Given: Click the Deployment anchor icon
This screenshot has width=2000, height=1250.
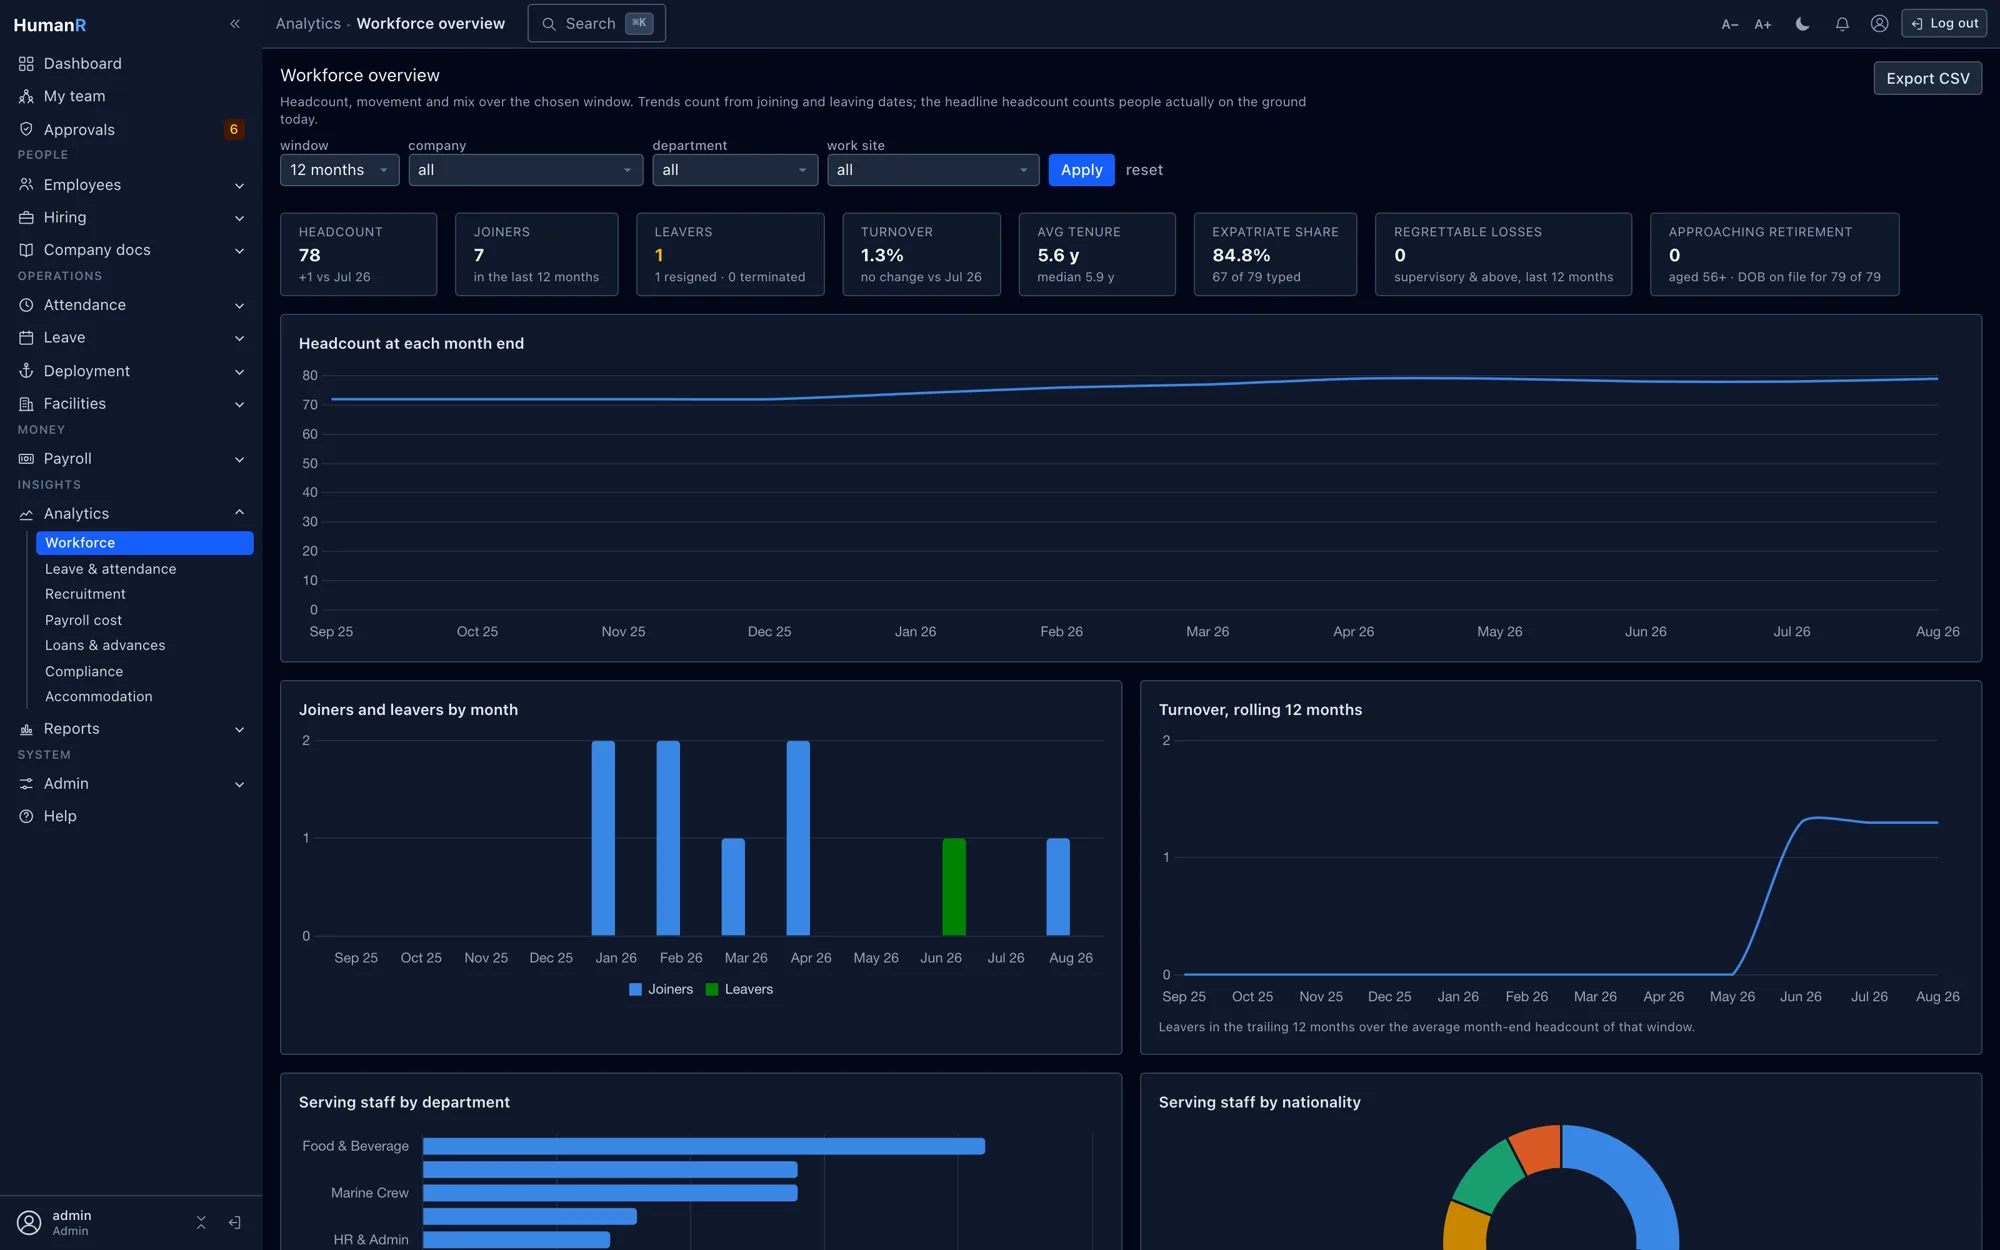Looking at the screenshot, I should pos(26,371).
